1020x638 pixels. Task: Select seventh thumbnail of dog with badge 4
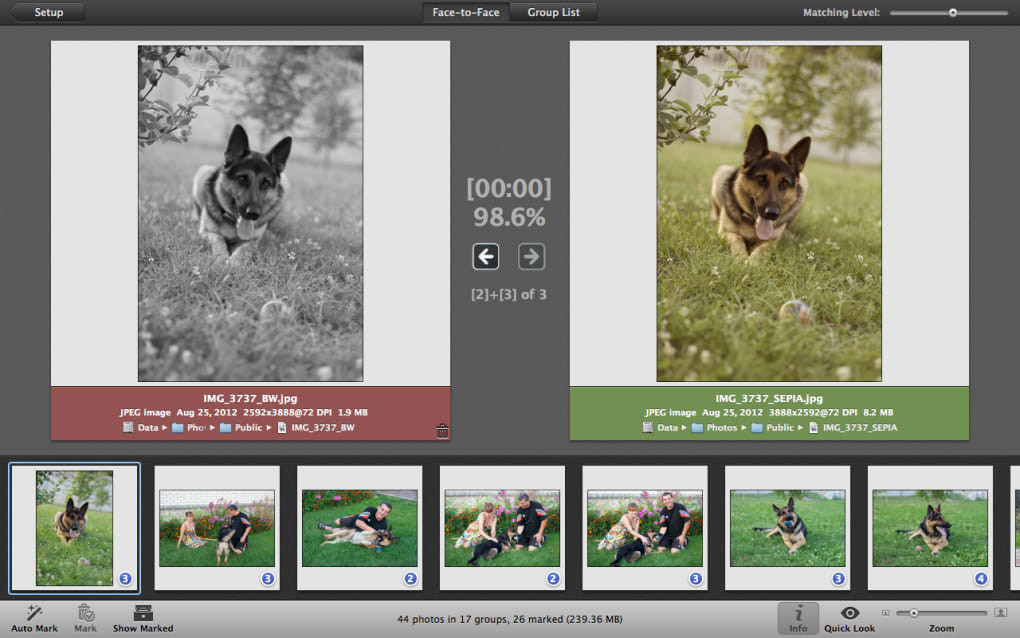tap(930, 528)
